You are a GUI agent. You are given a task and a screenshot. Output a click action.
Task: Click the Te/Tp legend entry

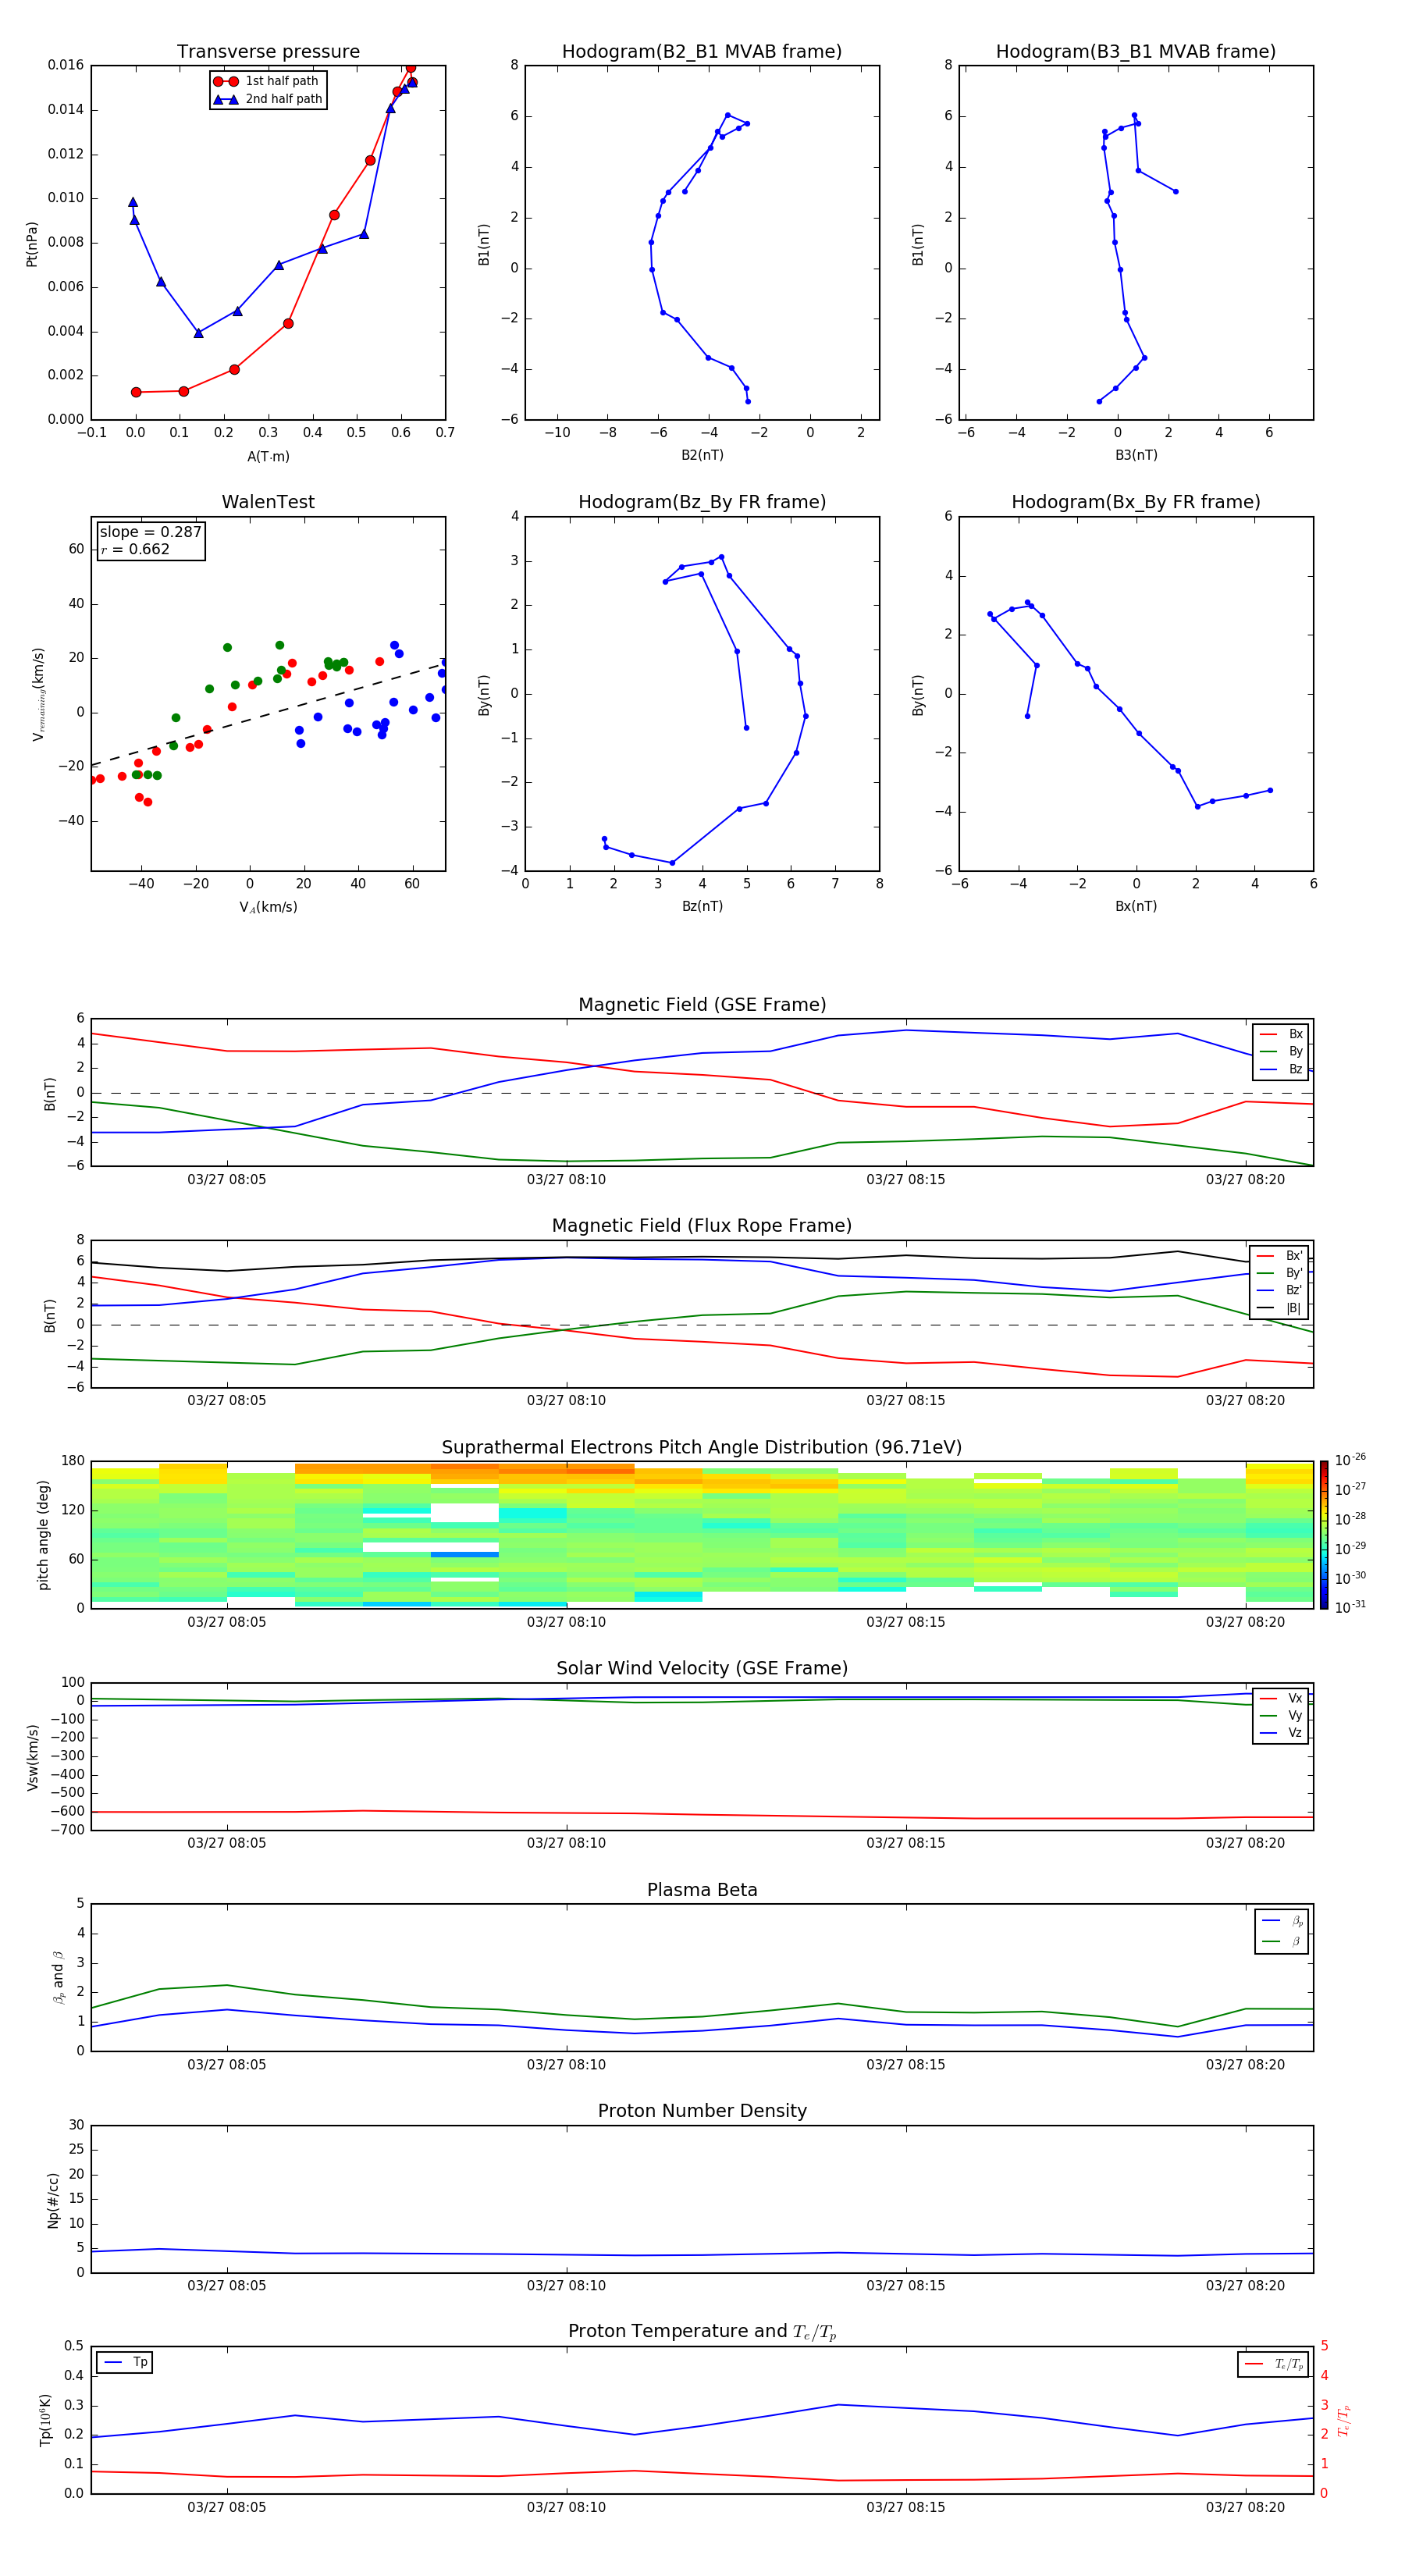(x=1273, y=2364)
